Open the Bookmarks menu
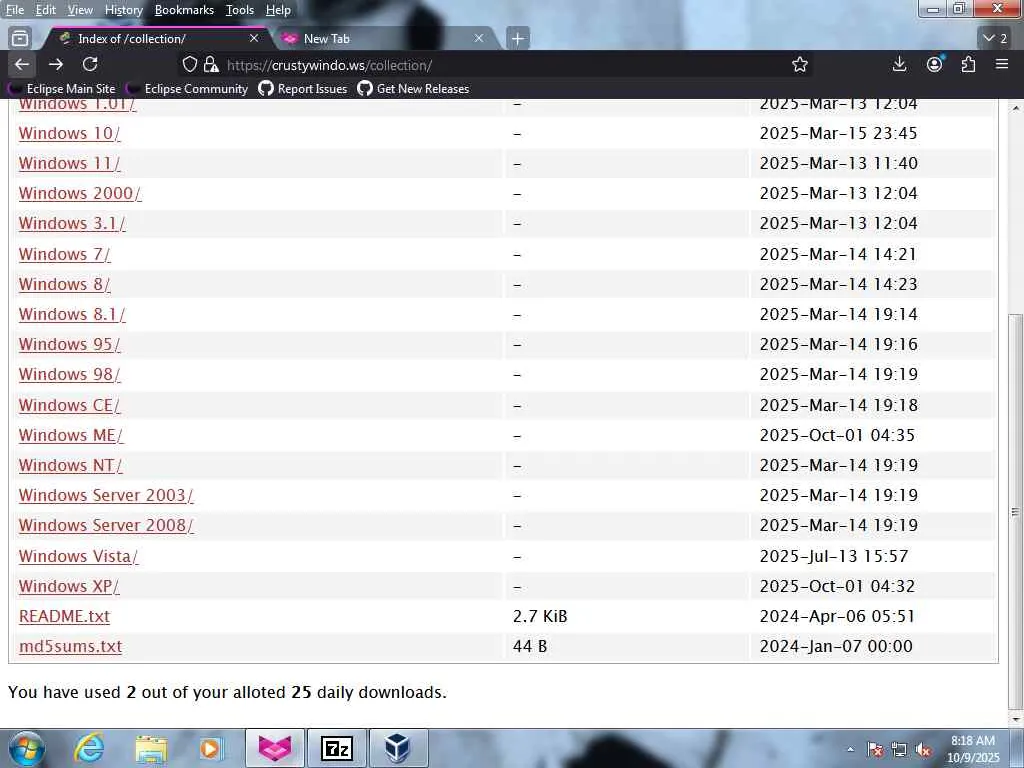Viewport: 1024px width, 768px height. click(x=184, y=10)
